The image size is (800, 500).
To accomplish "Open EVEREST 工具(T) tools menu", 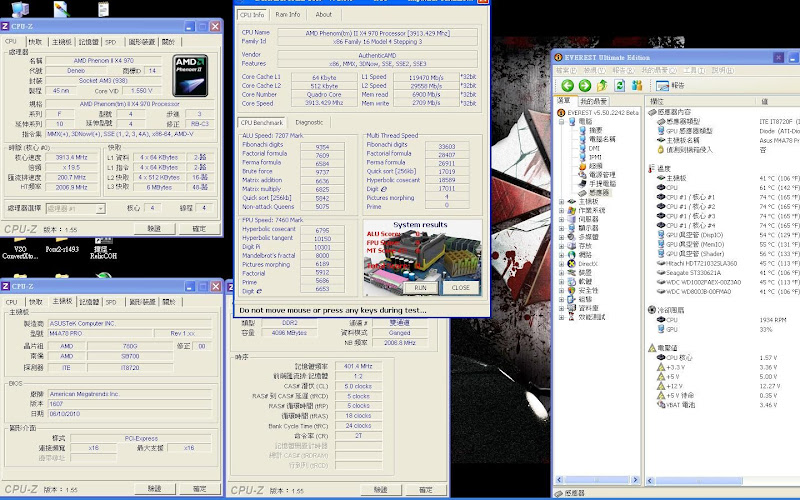I will (x=694, y=70).
